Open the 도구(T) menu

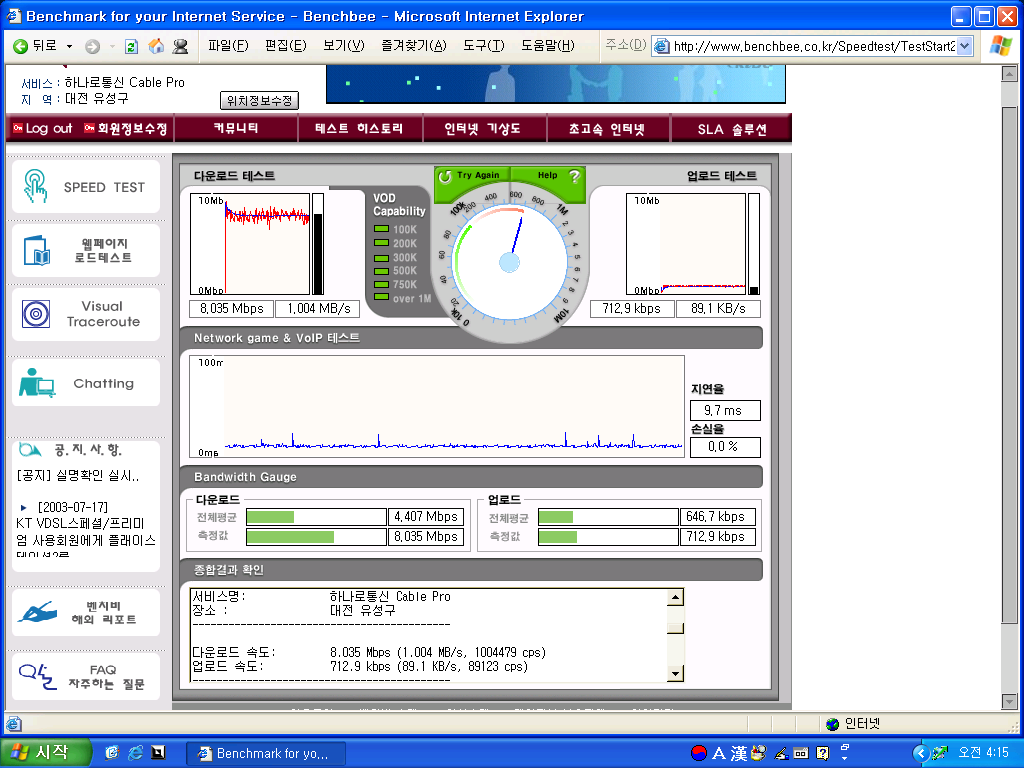tap(483, 46)
